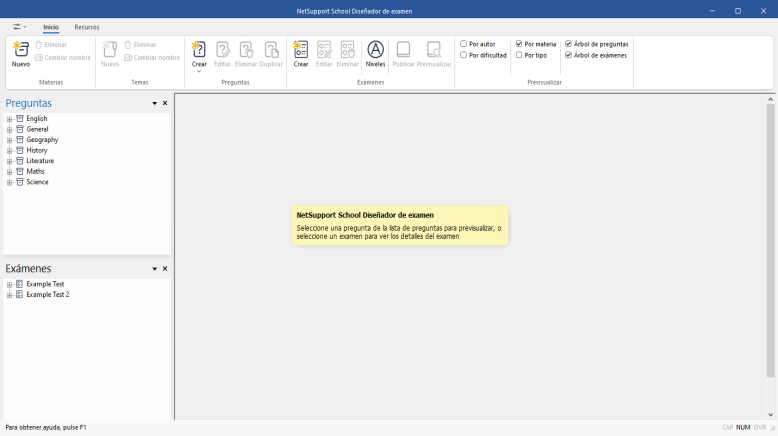Image resolution: width=778 pixels, height=436 pixels.
Task: Enable the Por tipo checkbox
Action: (519, 55)
